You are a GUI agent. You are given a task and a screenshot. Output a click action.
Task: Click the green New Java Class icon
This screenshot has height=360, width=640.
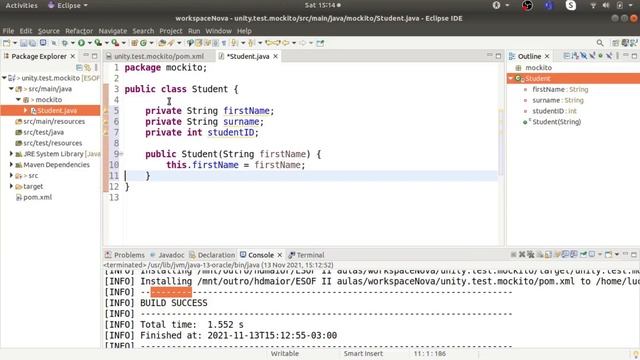[x=144, y=43]
